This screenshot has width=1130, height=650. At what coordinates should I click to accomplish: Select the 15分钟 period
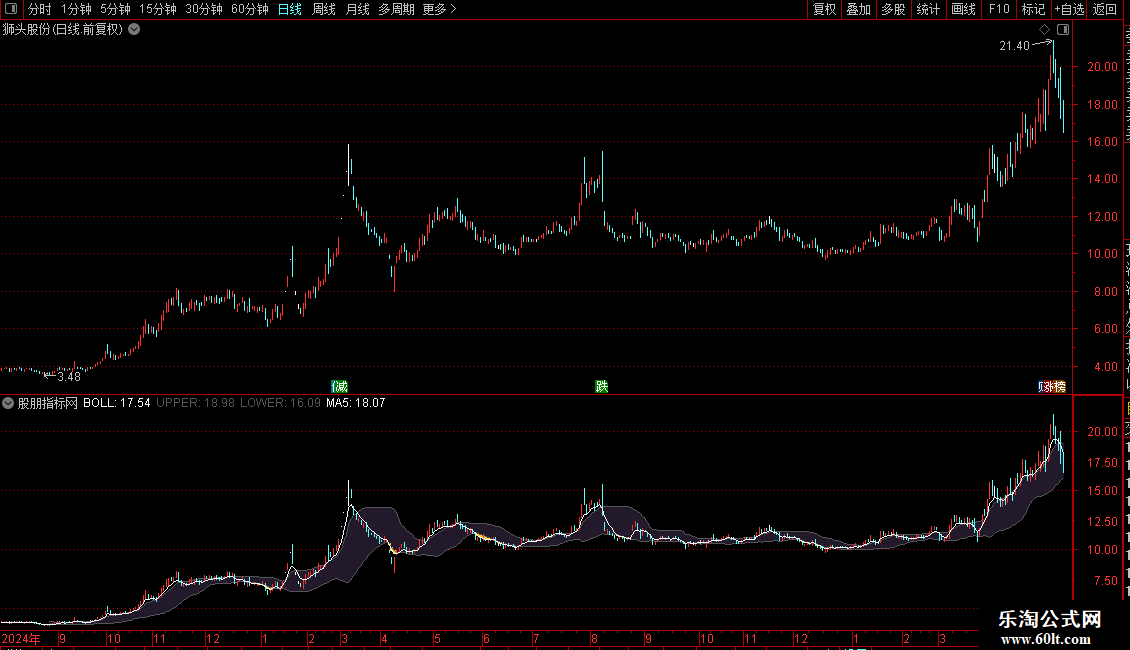(x=158, y=9)
